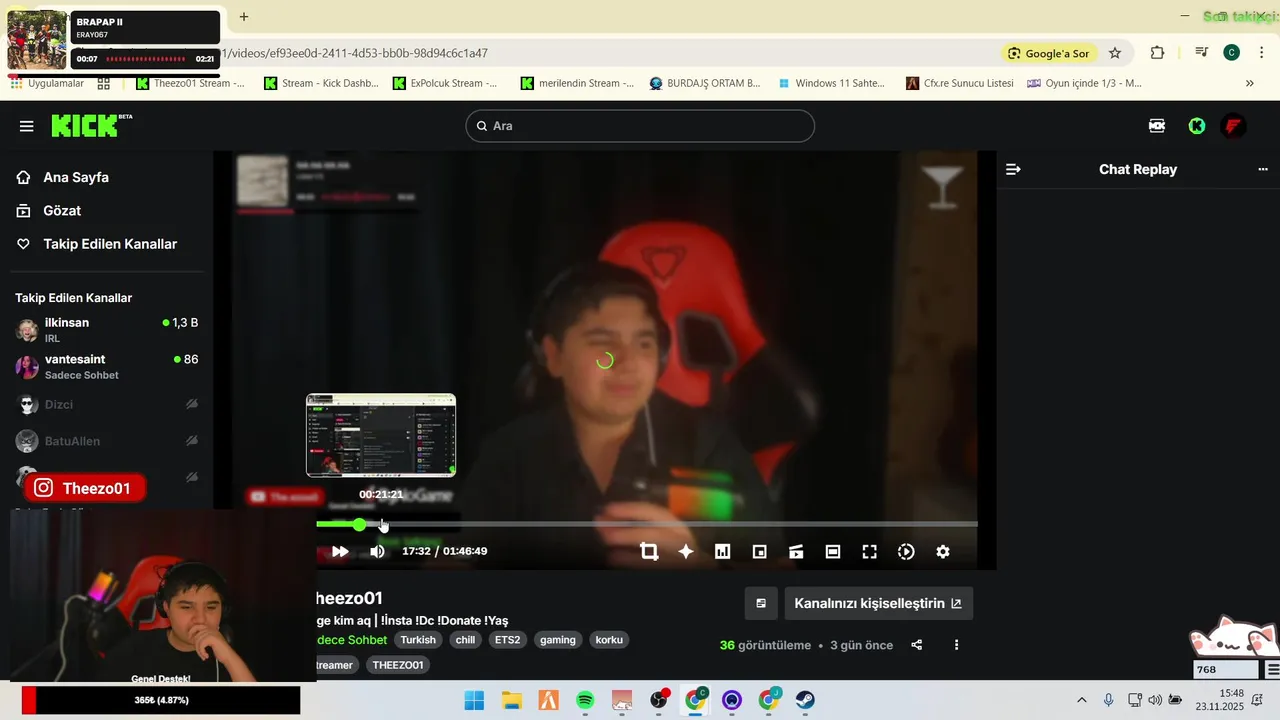Share this video via share icon

[917, 645]
